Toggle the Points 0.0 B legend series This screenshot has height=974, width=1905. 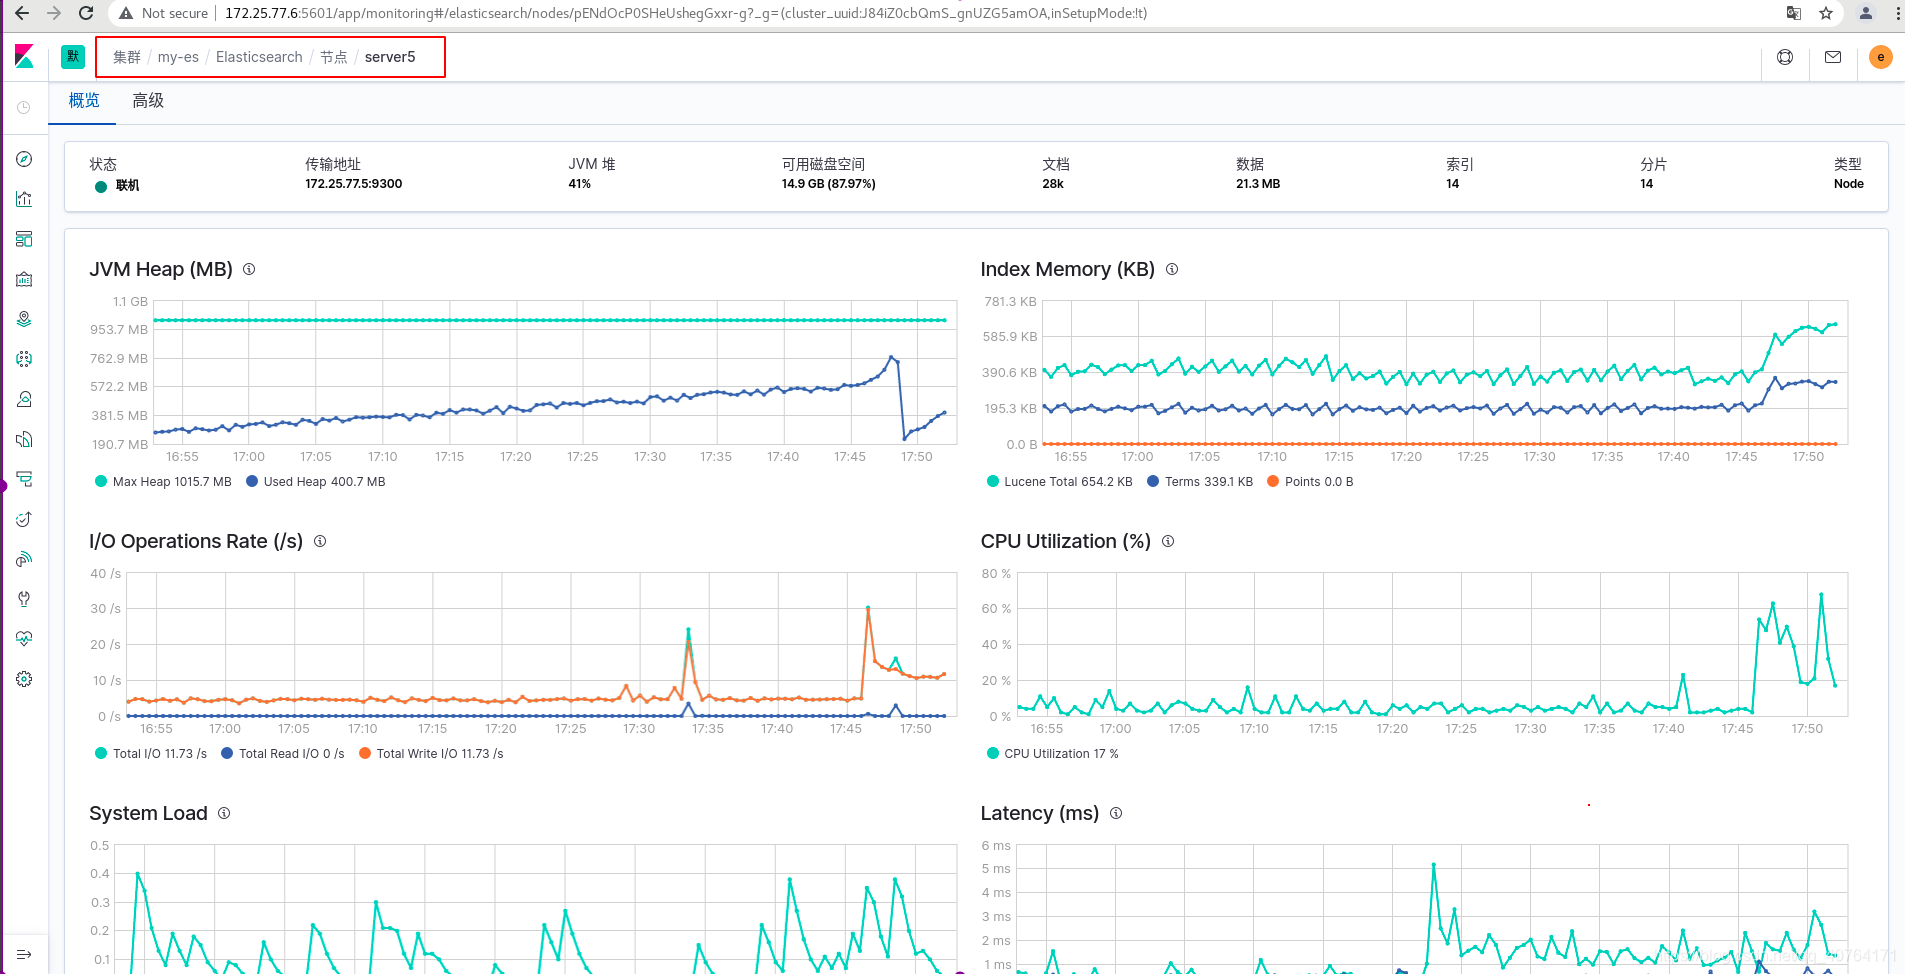(x=1310, y=482)
